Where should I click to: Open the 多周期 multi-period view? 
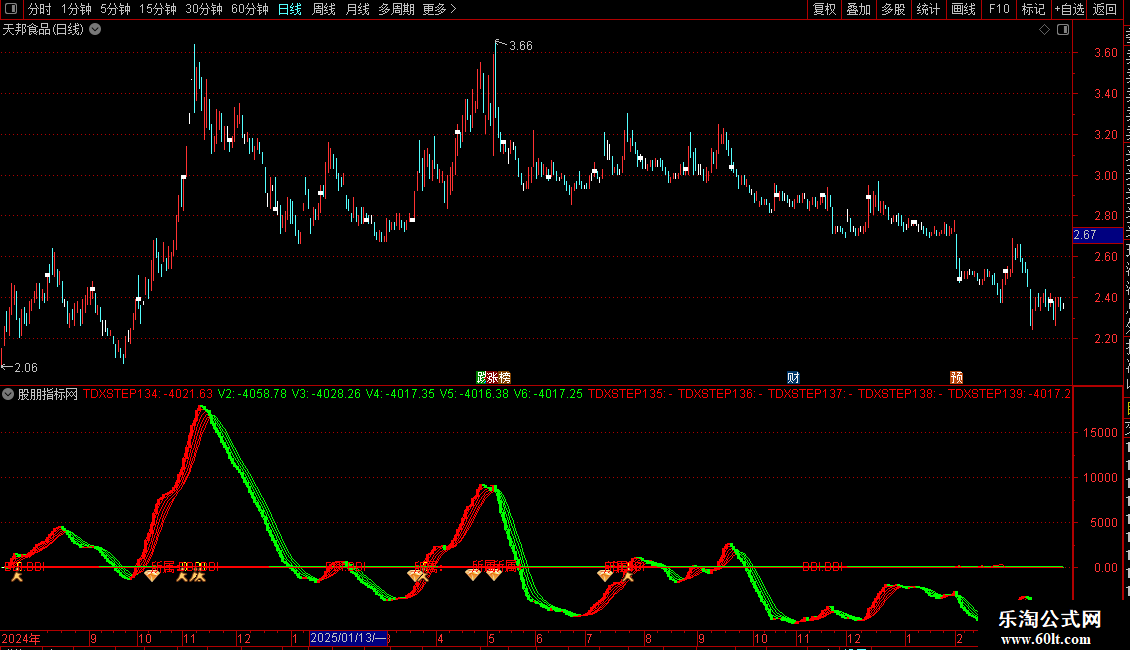pyautogui.click(x=396, y=9)
